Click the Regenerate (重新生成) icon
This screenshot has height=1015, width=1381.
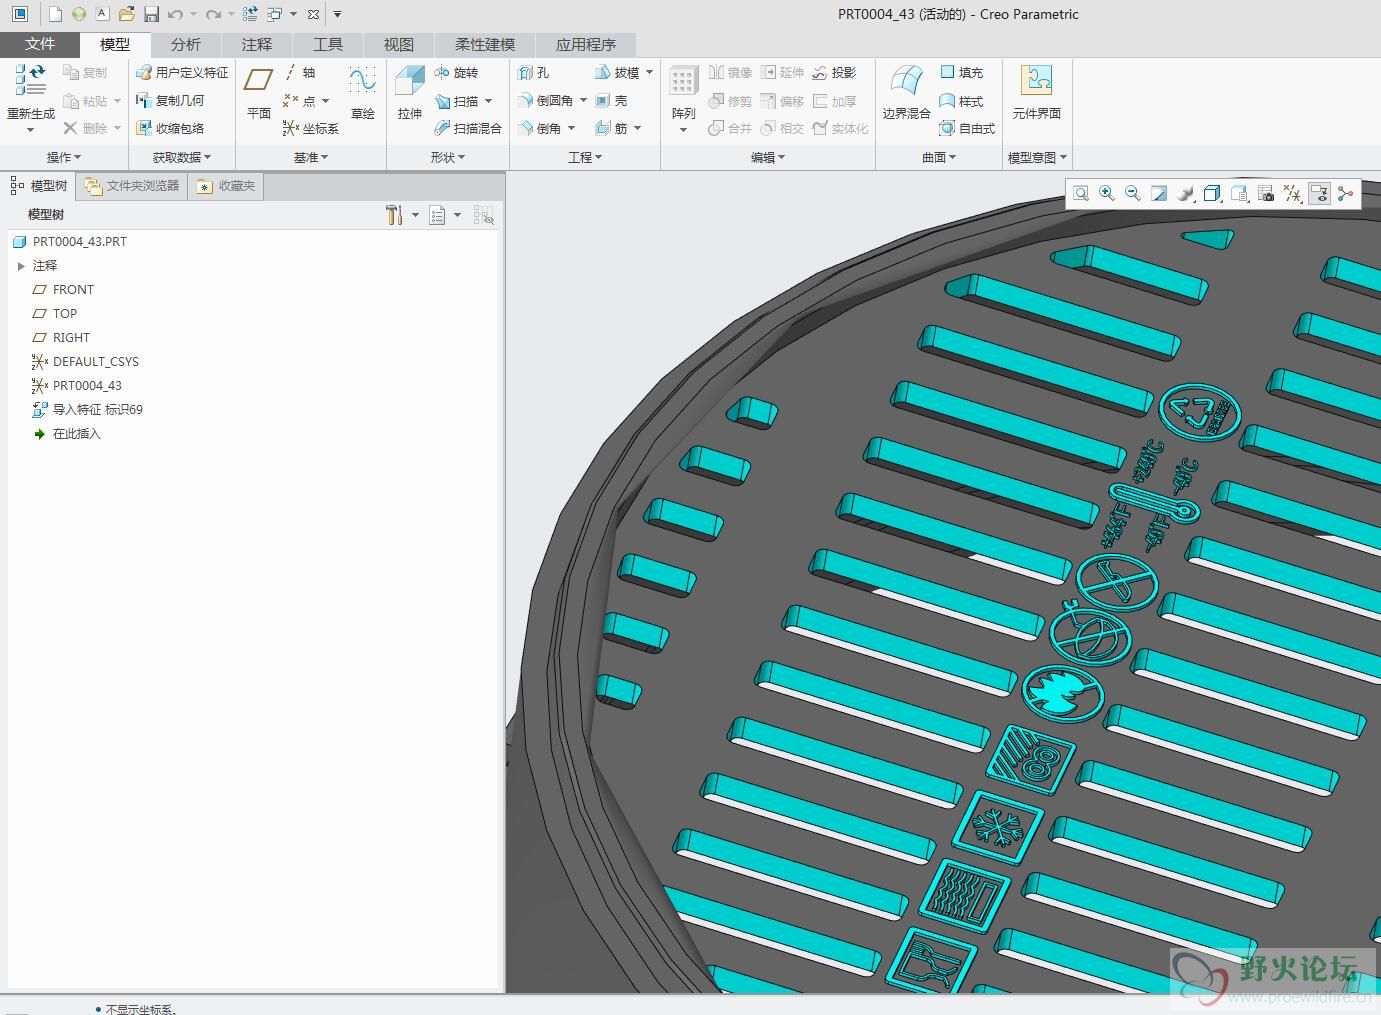click(31, 81)
